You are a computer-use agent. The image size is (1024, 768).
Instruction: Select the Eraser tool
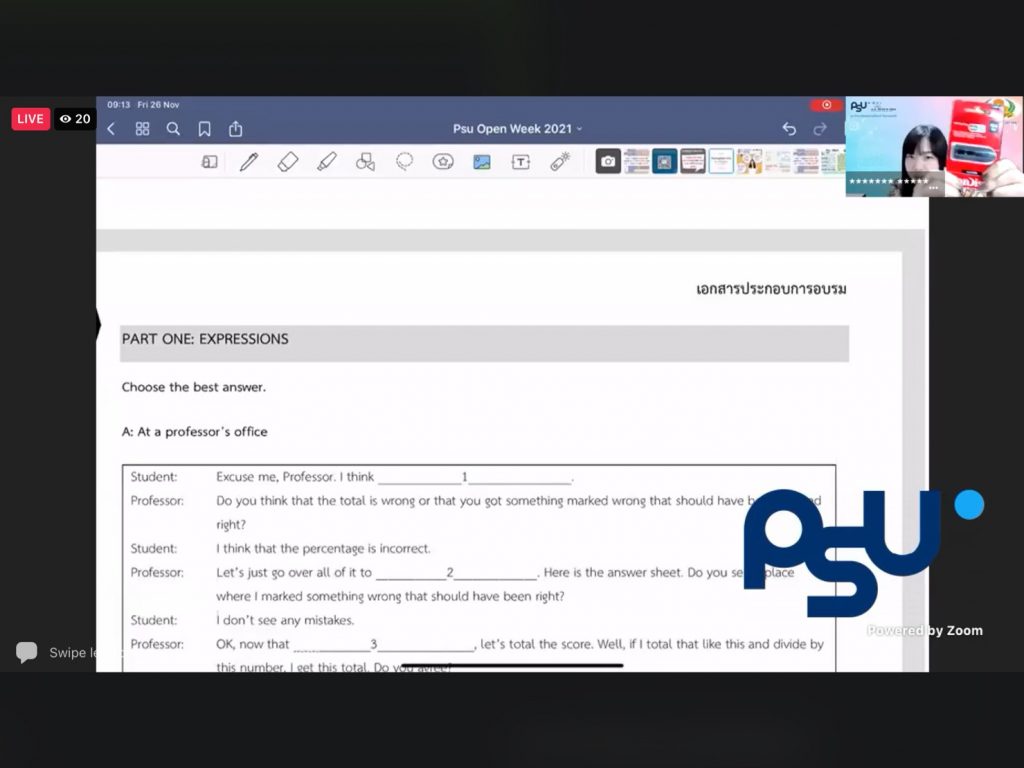click(288, 162)
